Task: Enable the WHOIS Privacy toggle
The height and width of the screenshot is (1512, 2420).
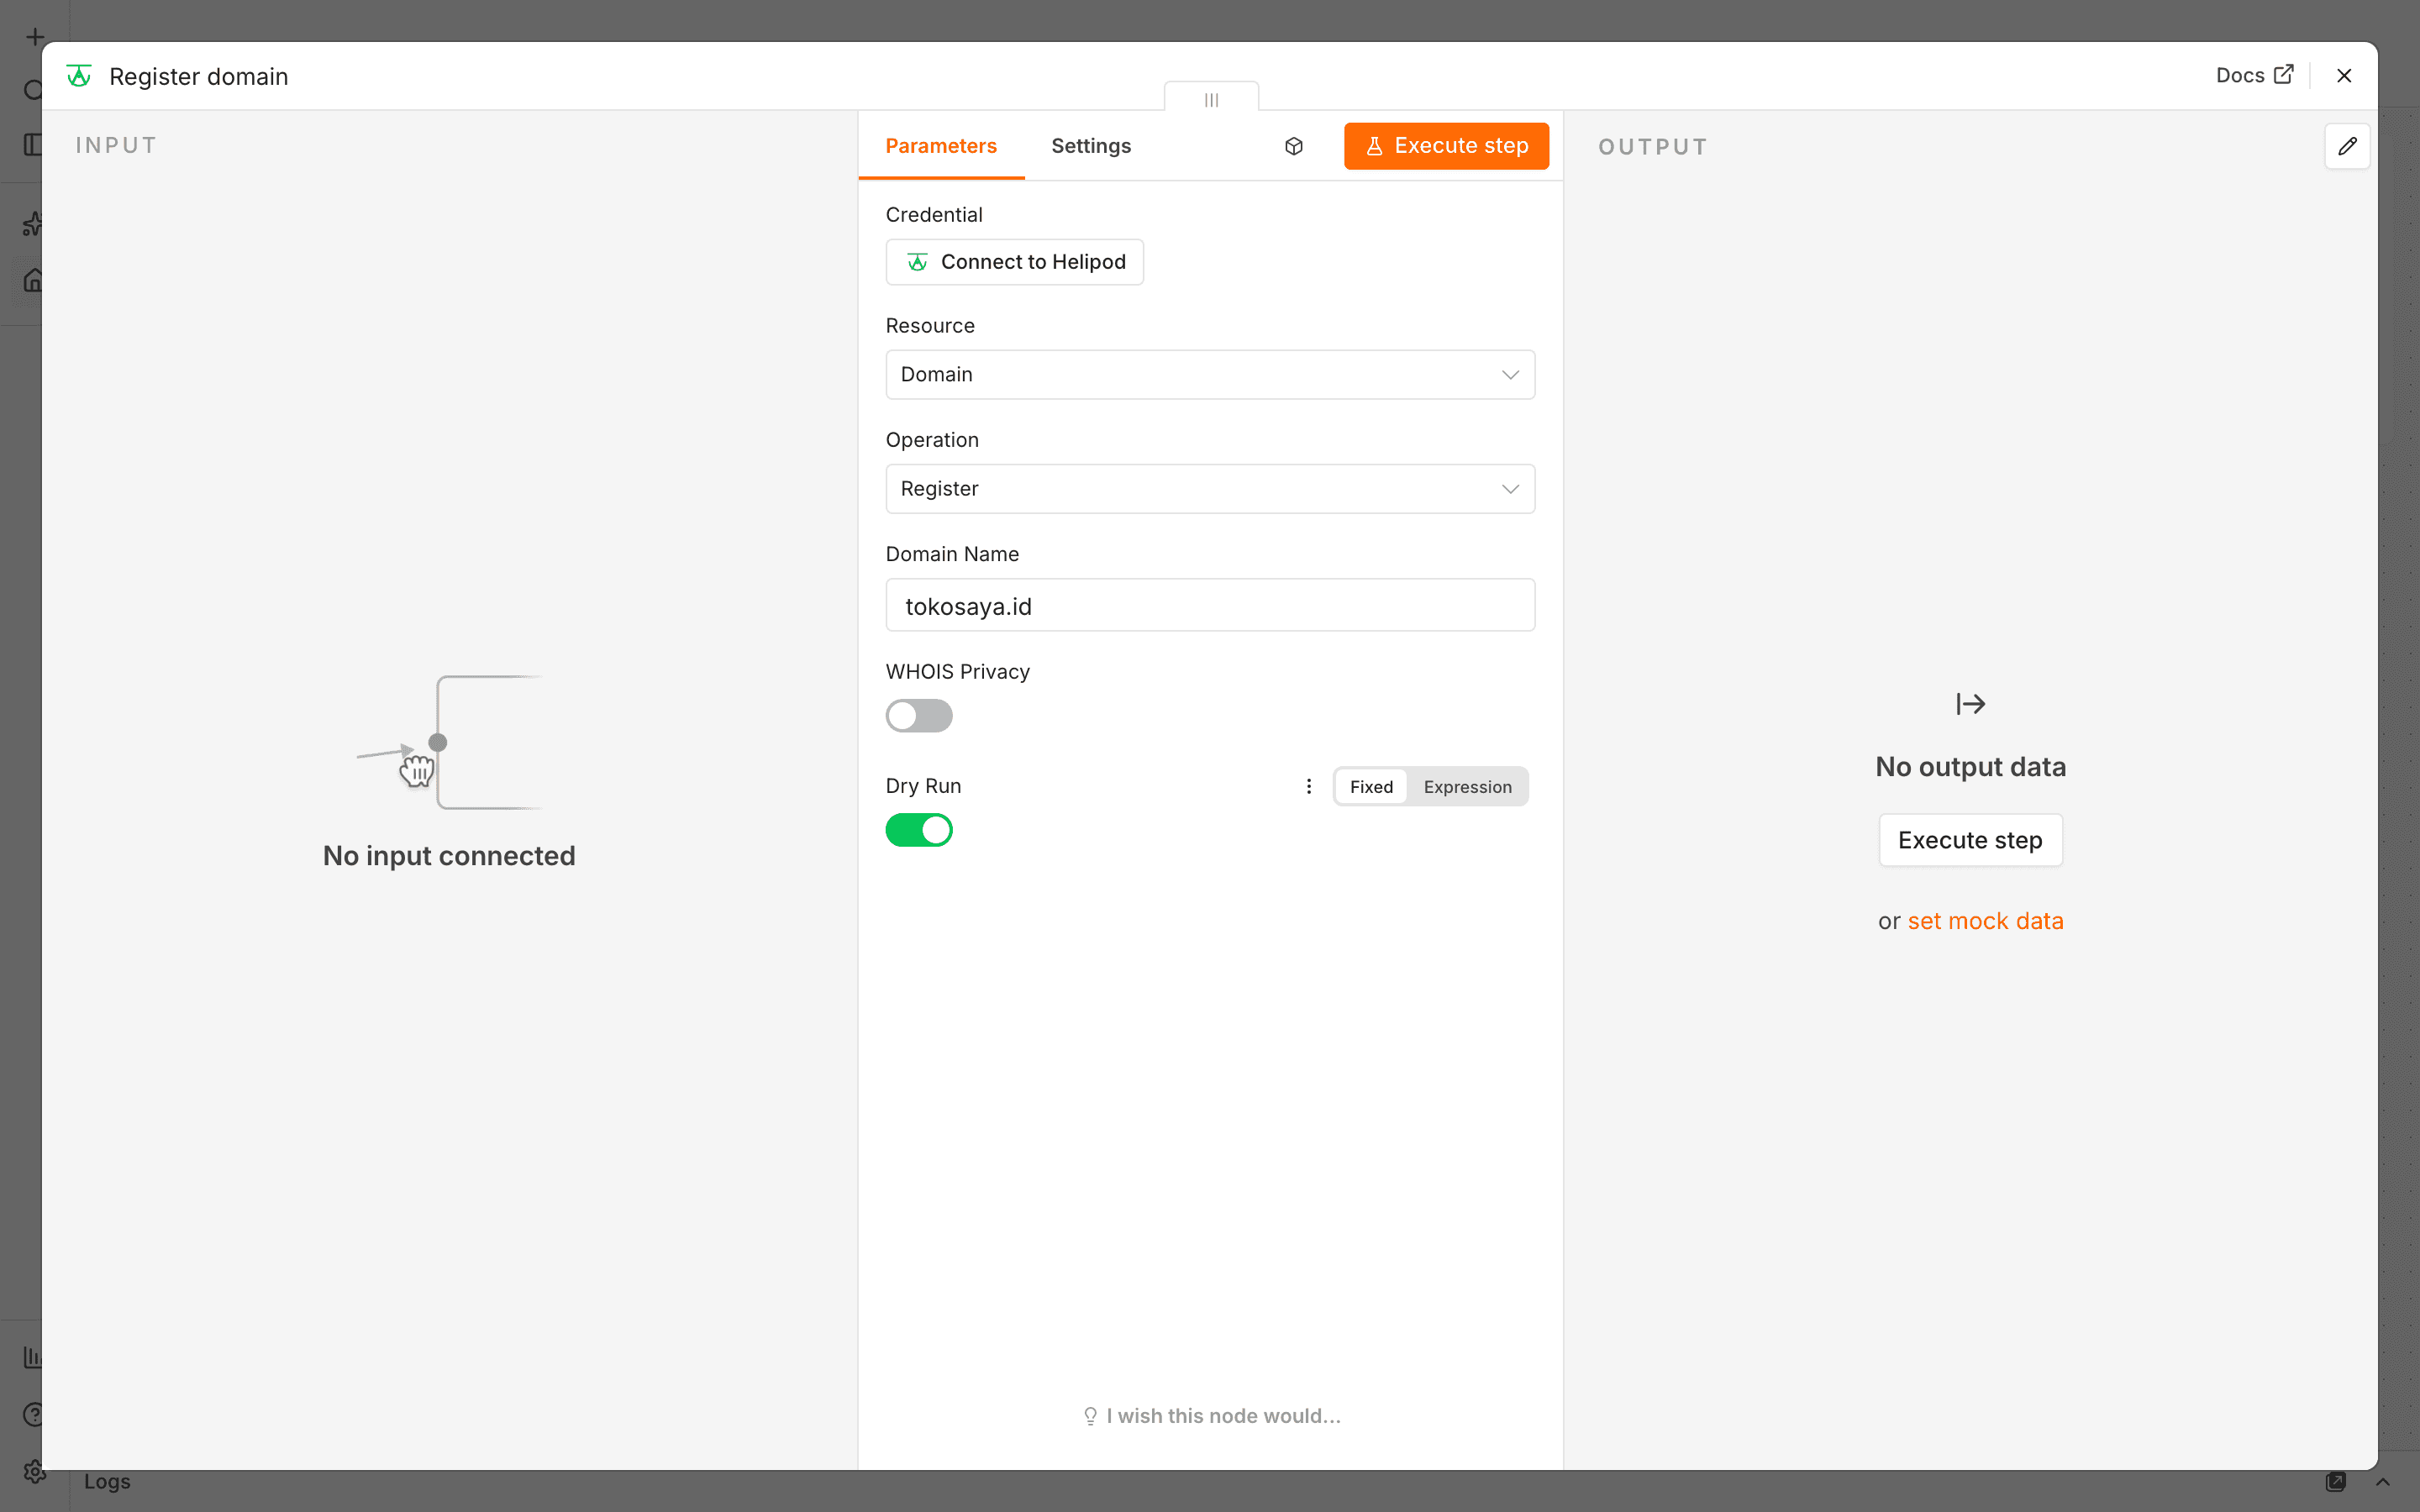Action: click(x=919, y=716)
